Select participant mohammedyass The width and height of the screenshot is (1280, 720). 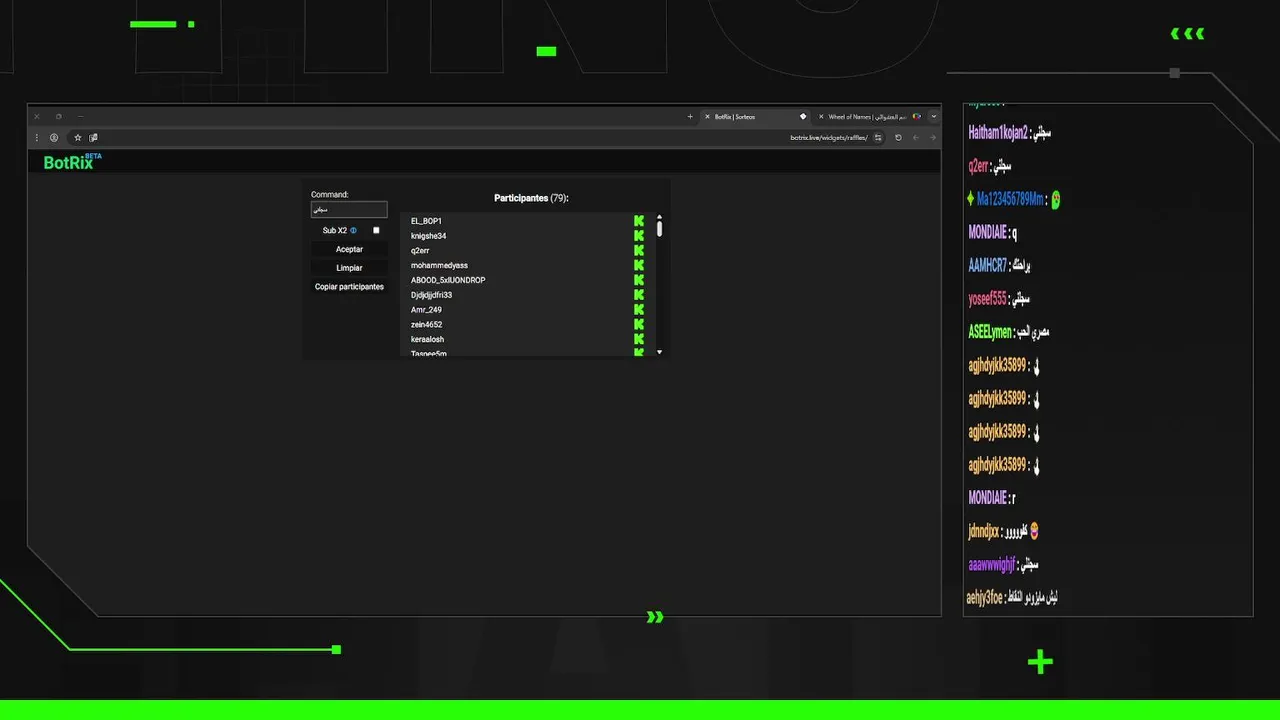(x=439, y=265)
